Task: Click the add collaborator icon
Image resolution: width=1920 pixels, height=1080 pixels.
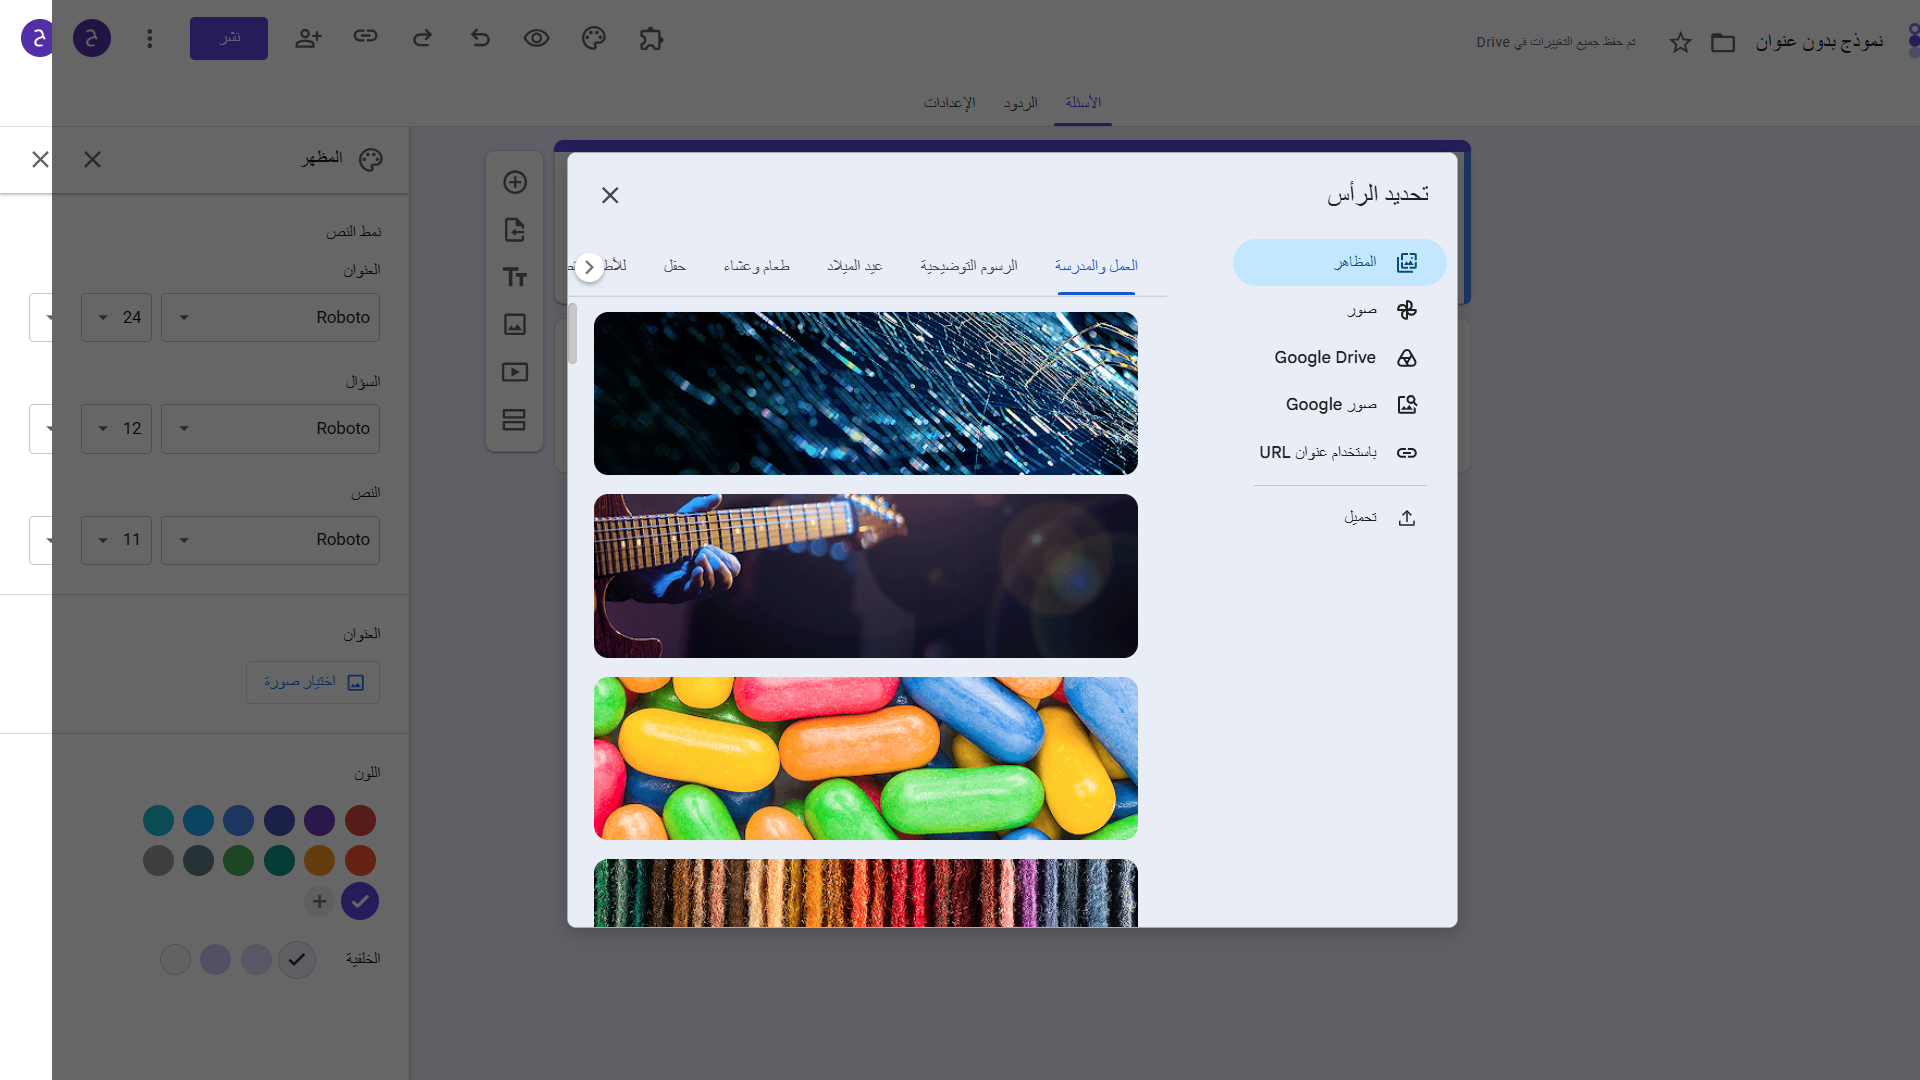Action: click(308, 39)
